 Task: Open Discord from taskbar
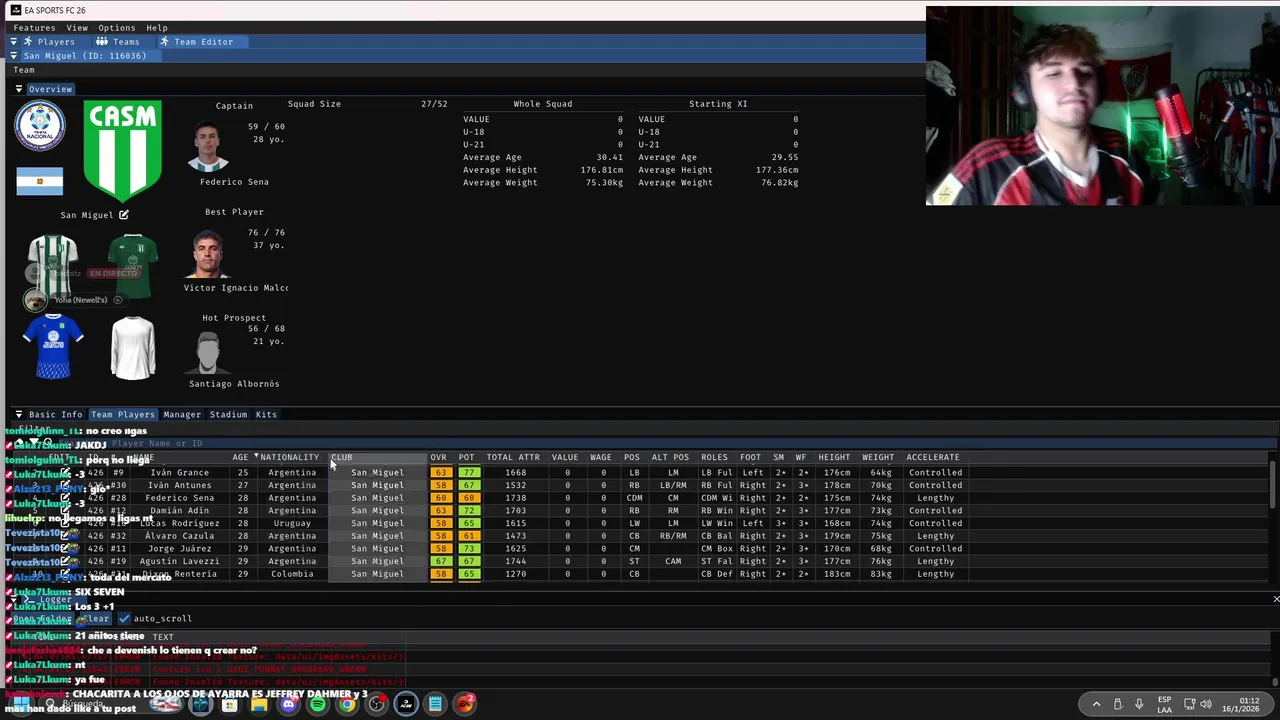point(289,704)
